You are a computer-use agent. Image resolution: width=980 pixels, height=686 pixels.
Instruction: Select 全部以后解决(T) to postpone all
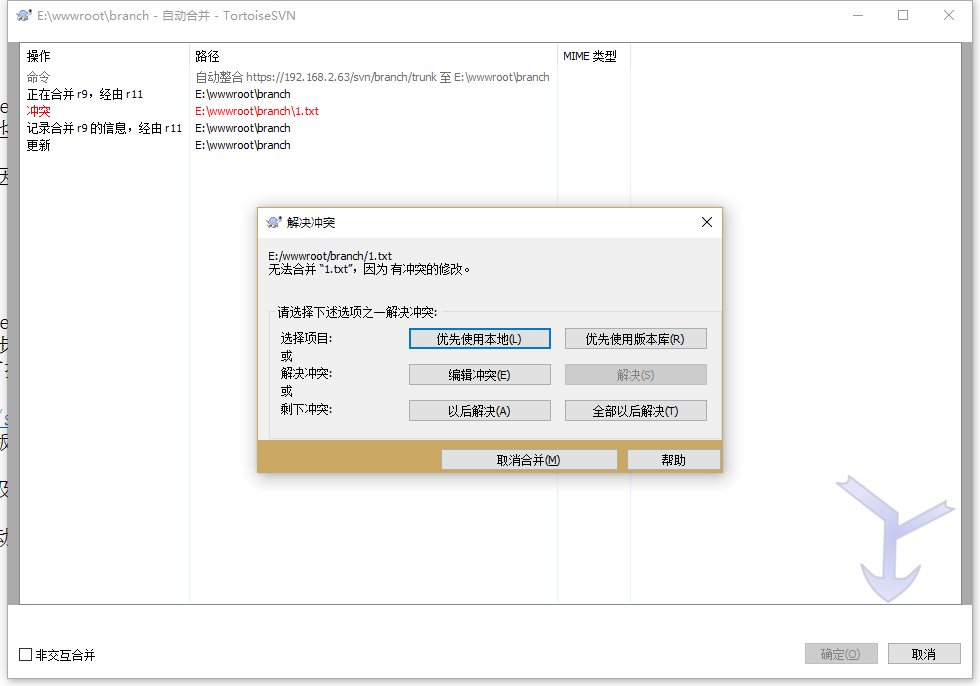tap(636, 410)
